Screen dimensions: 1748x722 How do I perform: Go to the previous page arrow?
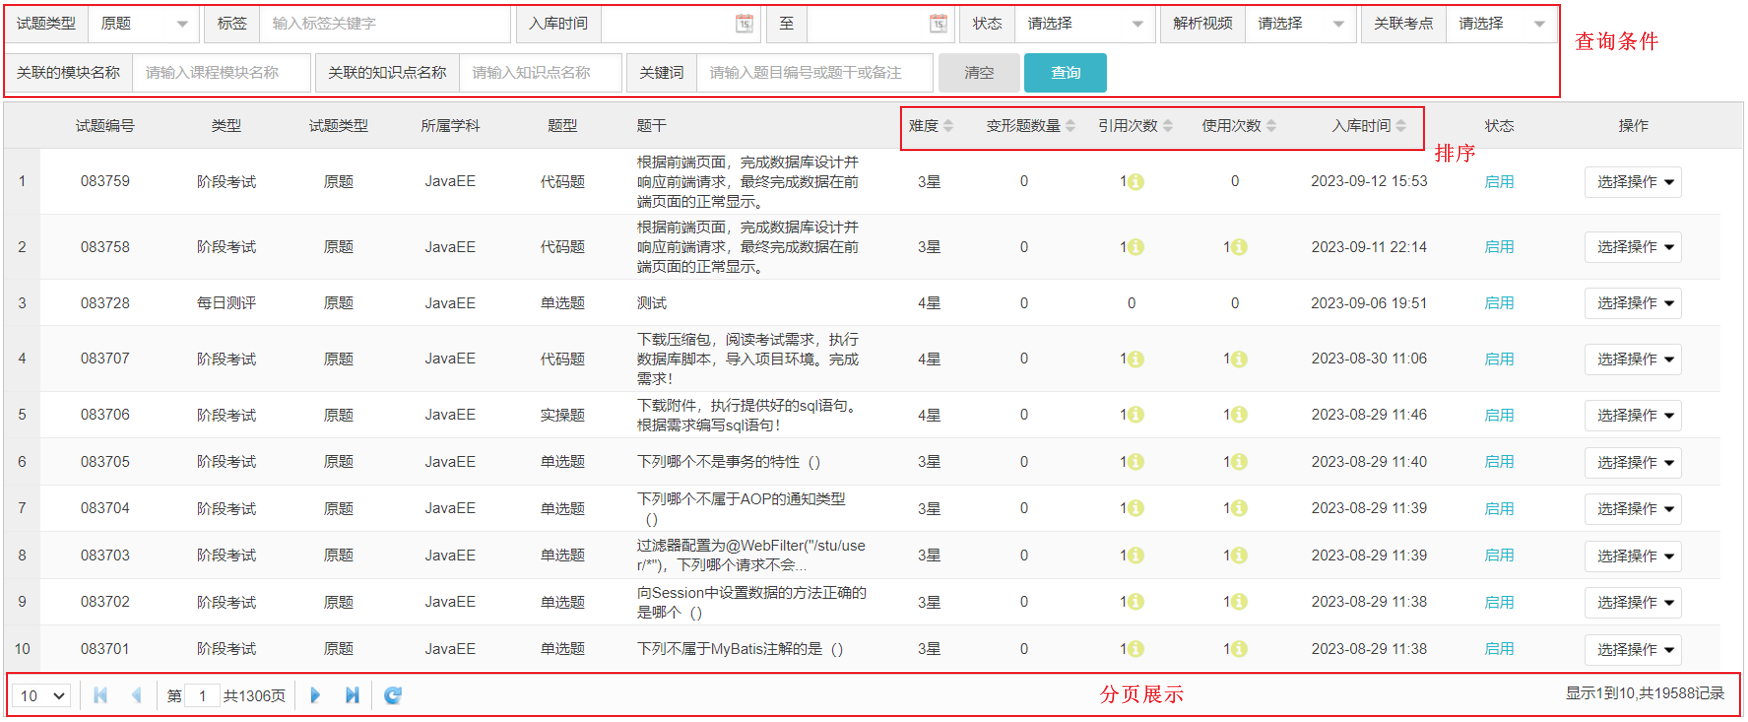pos(136,695)
